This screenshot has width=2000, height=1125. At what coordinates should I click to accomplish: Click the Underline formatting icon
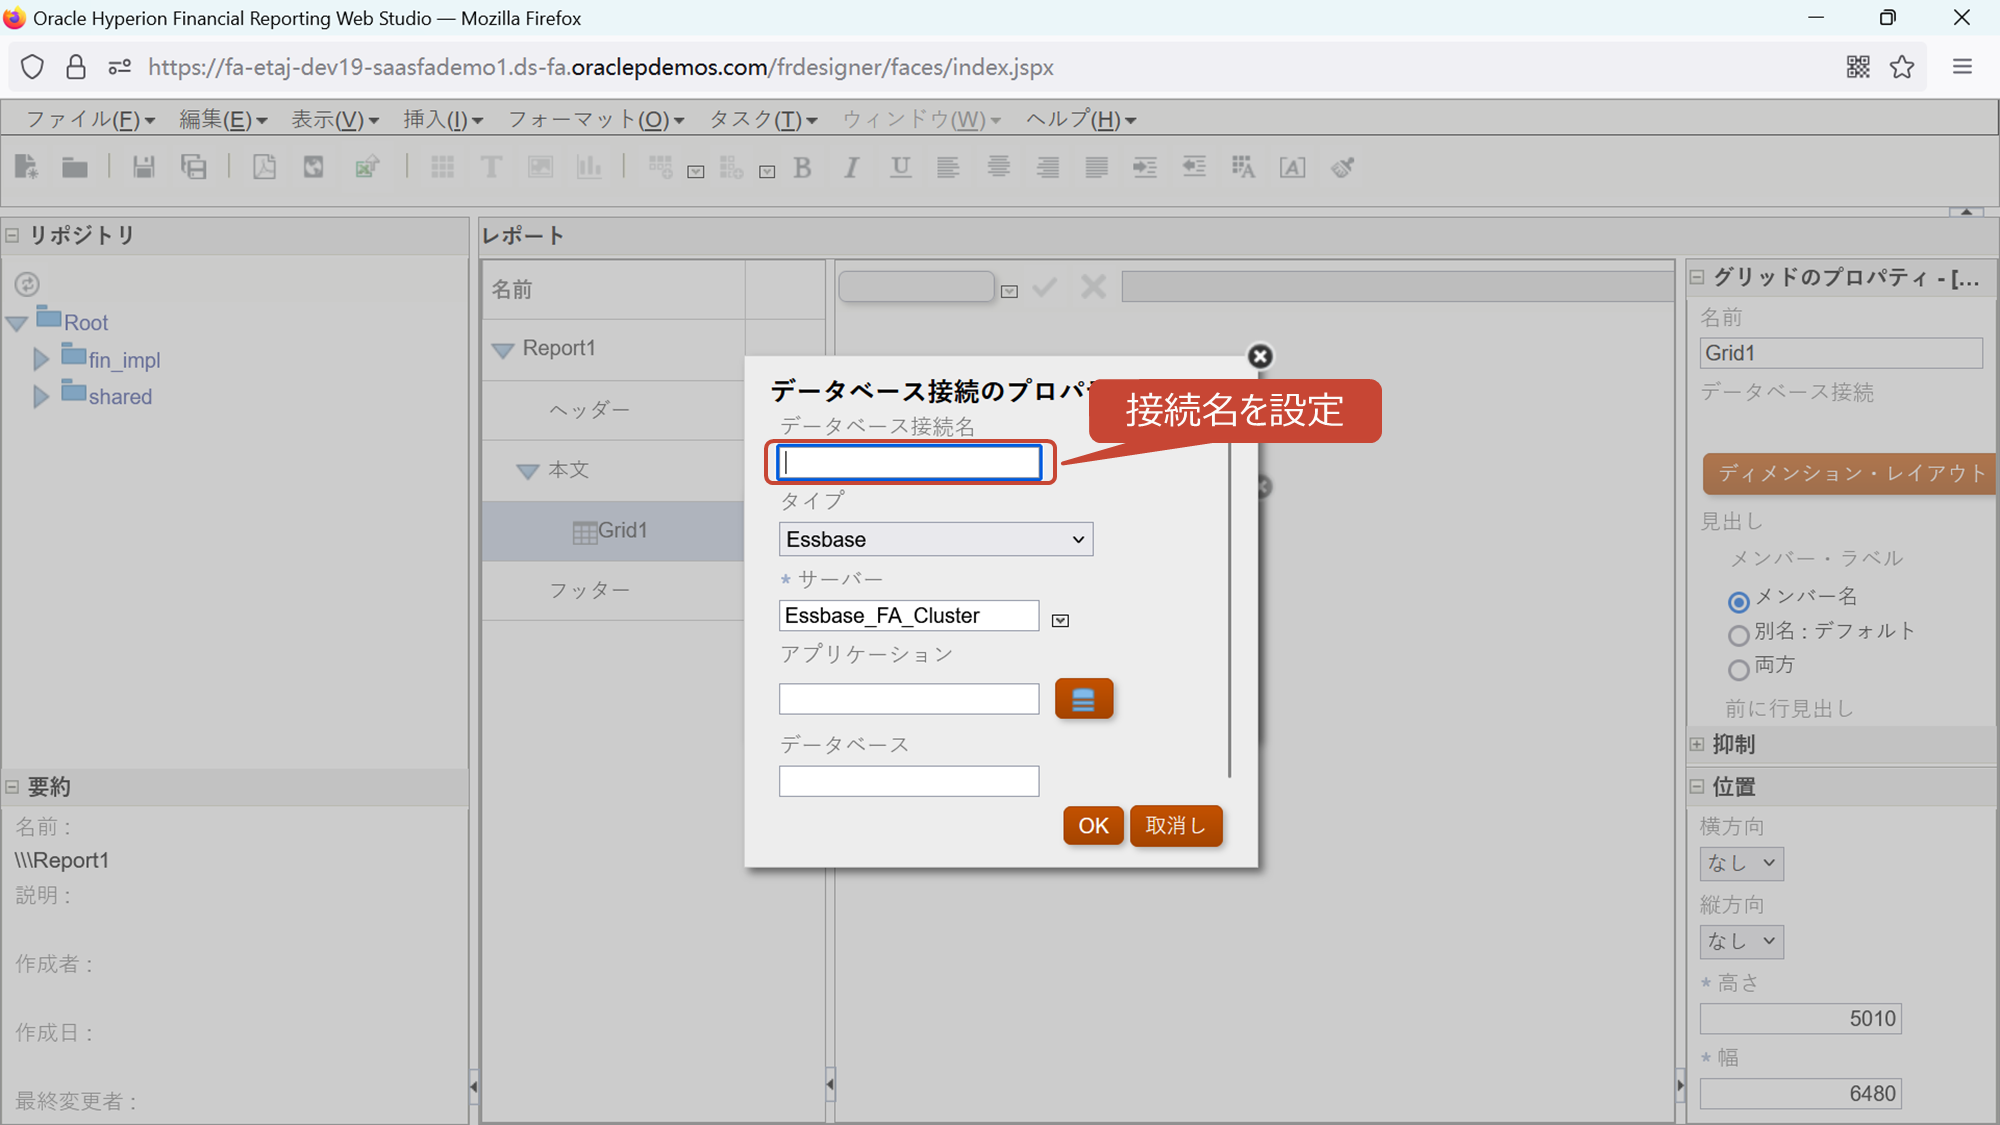pos(900,167)
